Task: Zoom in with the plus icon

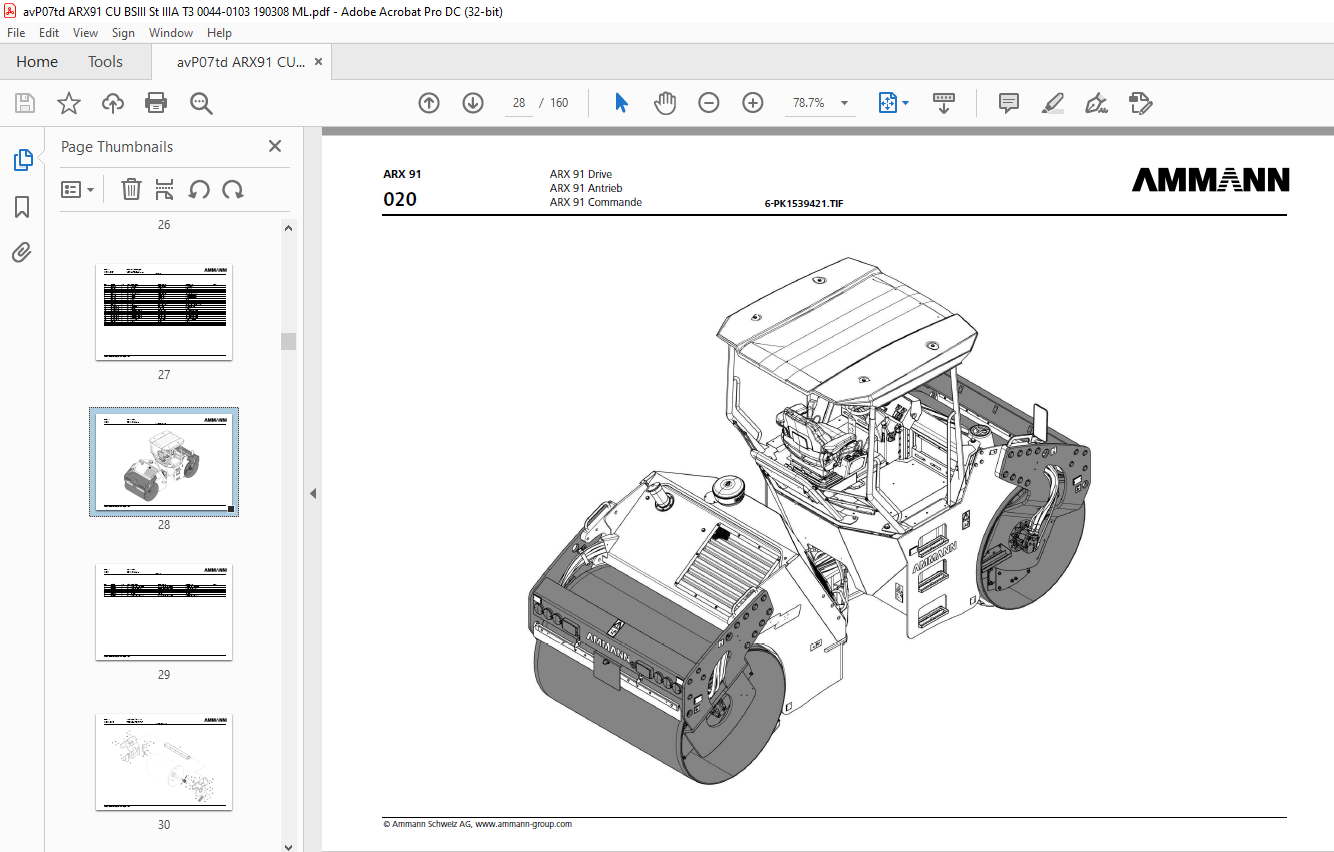Action: tap(753, 103)
